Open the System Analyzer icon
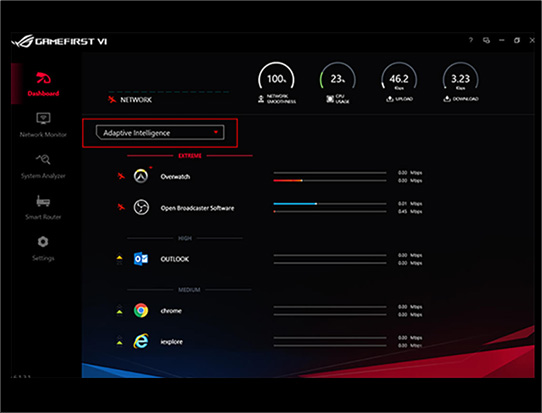This screenshot has height=413, width=542. click(x=43, y=159)
